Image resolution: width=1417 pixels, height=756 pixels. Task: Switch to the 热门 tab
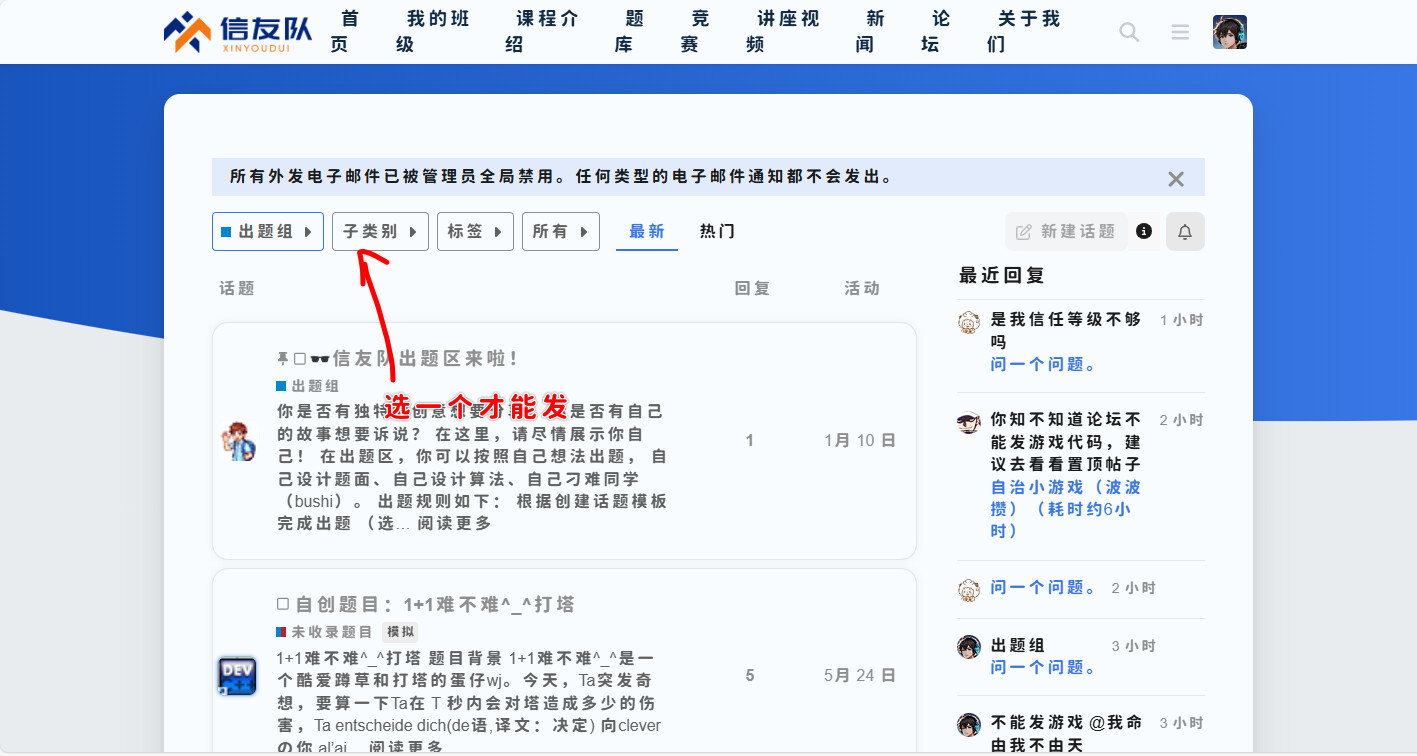[717, 231]
